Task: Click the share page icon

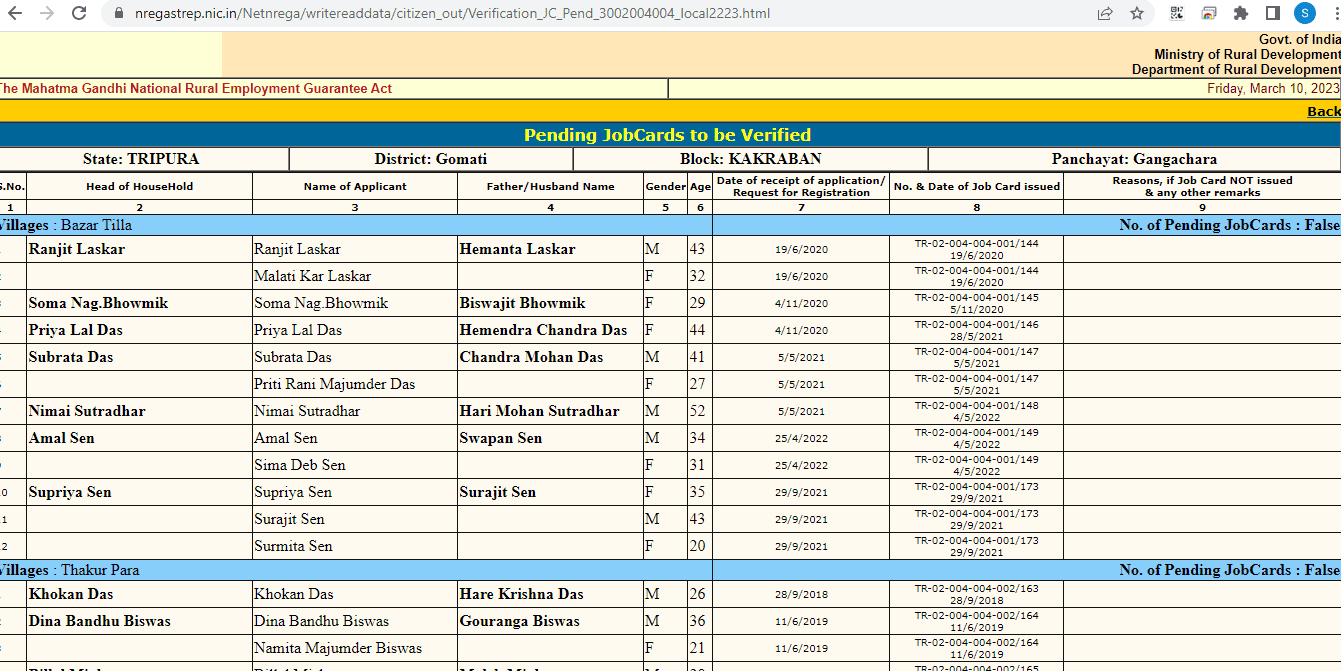Action: tap(1104, 13)
